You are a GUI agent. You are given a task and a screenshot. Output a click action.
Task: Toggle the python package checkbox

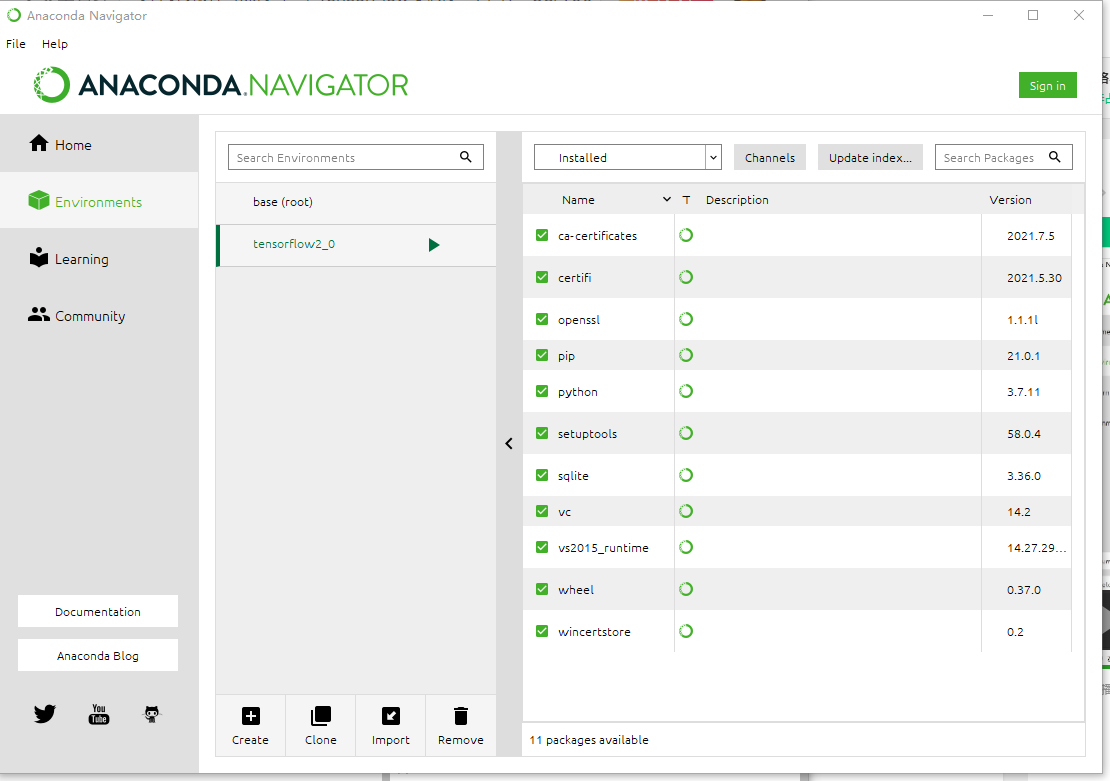pos(542,391)
